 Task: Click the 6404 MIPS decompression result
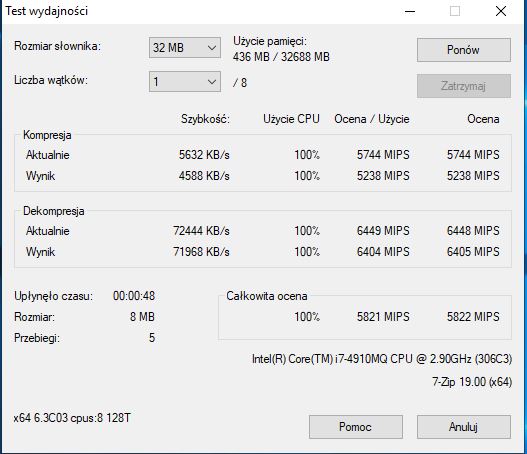[x=383, y=252]
